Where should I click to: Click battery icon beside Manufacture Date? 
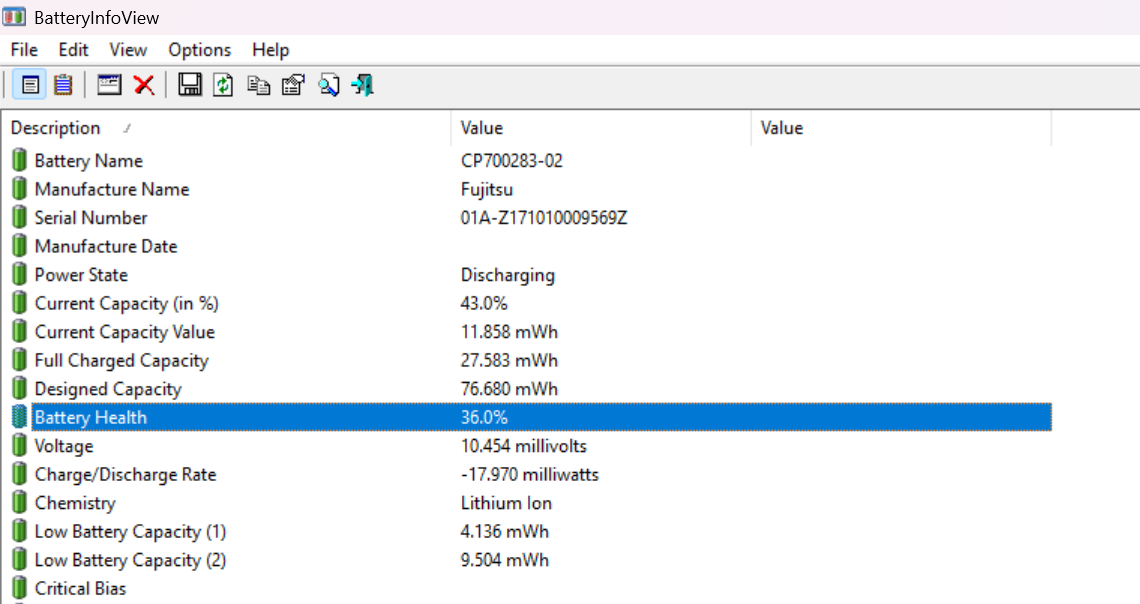tap(20, 246)
